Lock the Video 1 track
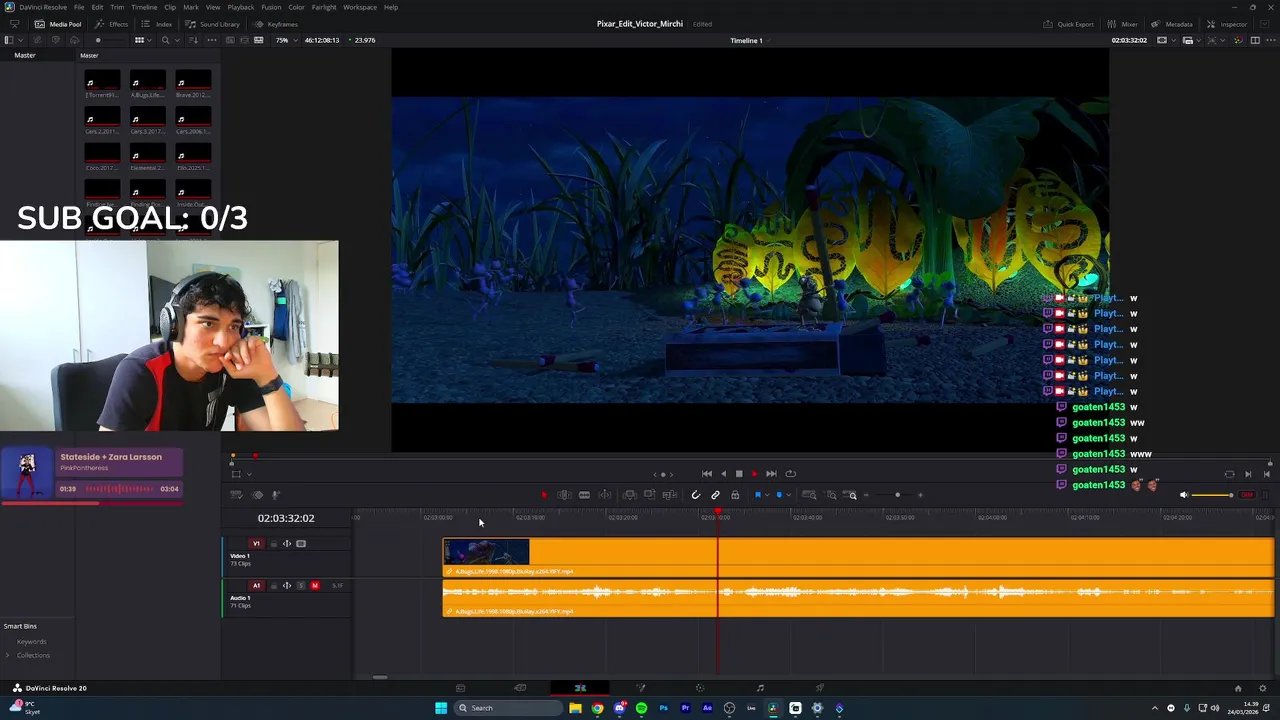The image size is (1280, 720). point(273,544)
